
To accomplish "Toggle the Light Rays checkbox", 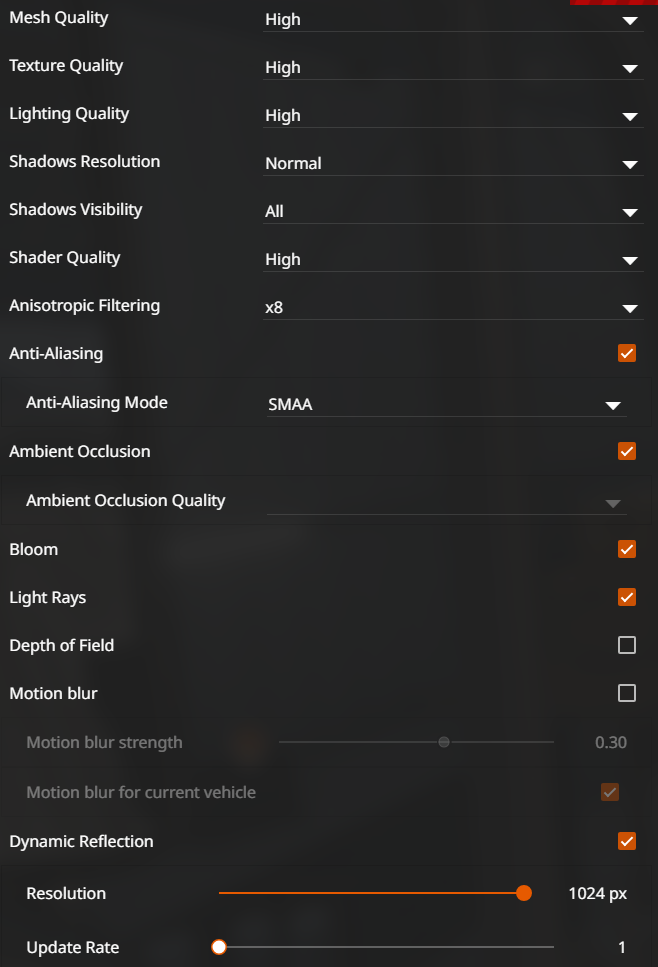I will pos(627,597).
